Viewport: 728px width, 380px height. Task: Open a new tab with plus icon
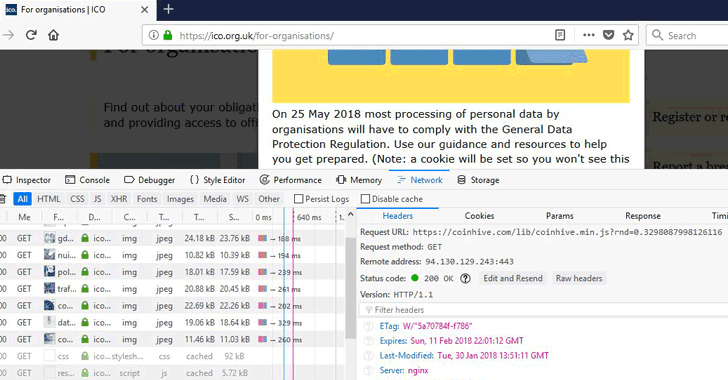click(168, 9)
